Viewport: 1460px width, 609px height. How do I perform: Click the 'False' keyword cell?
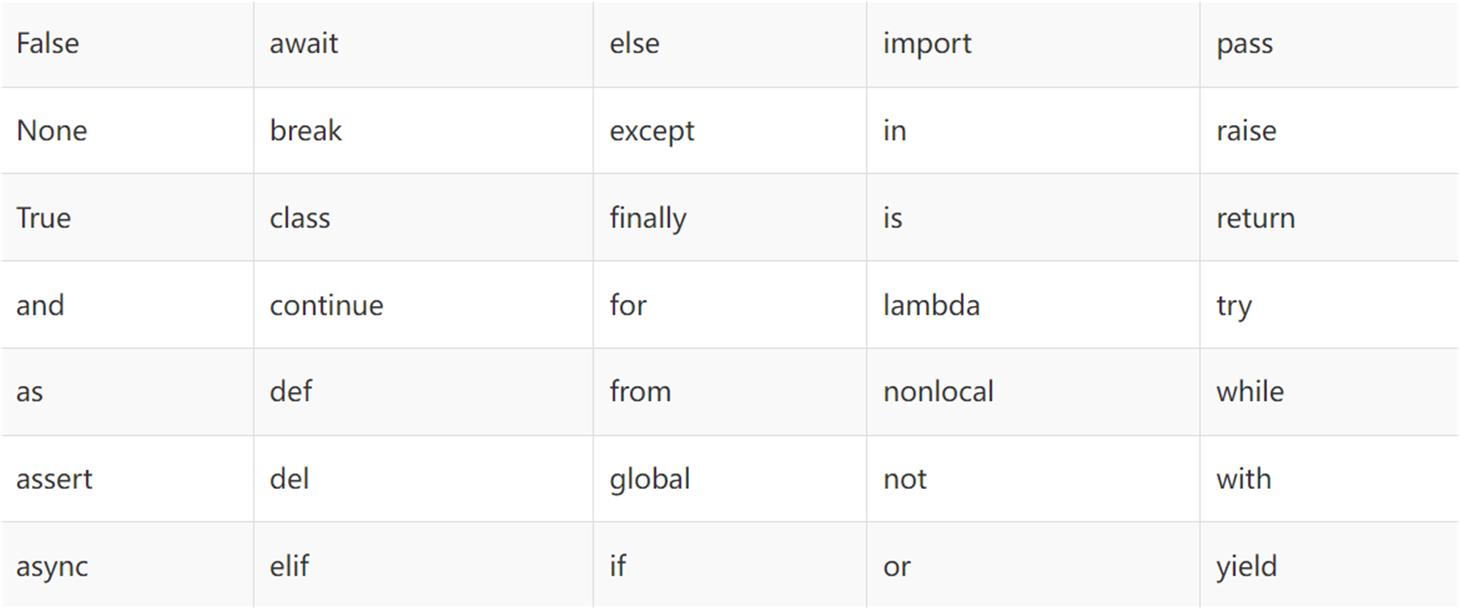pos(127,44)
